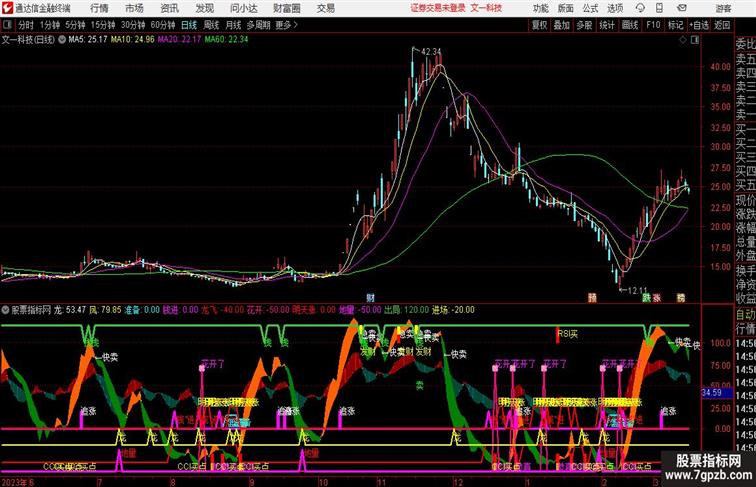Click the MA10: 24.96 indicator label
This screenshot has height=487, width=756.
click(133, 40)
